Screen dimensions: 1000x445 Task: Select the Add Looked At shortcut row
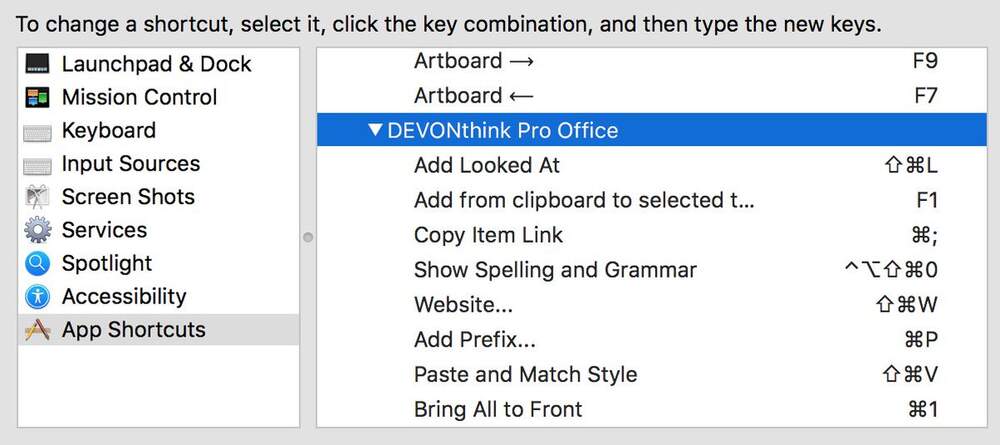point(651,166)
